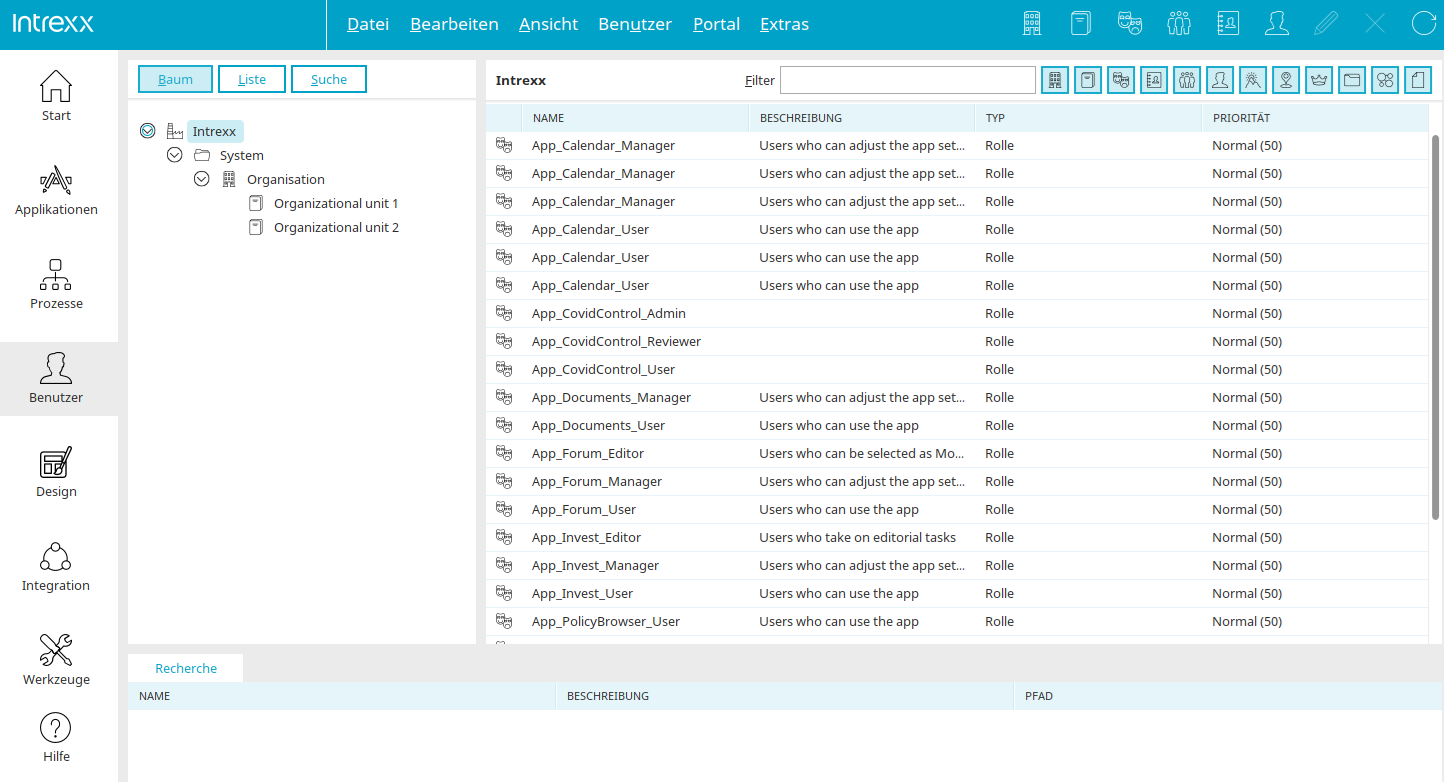Select the App_Documents_User row
Screen dimensions: 1444x782
pyautogui.click(x=957, y=425)
